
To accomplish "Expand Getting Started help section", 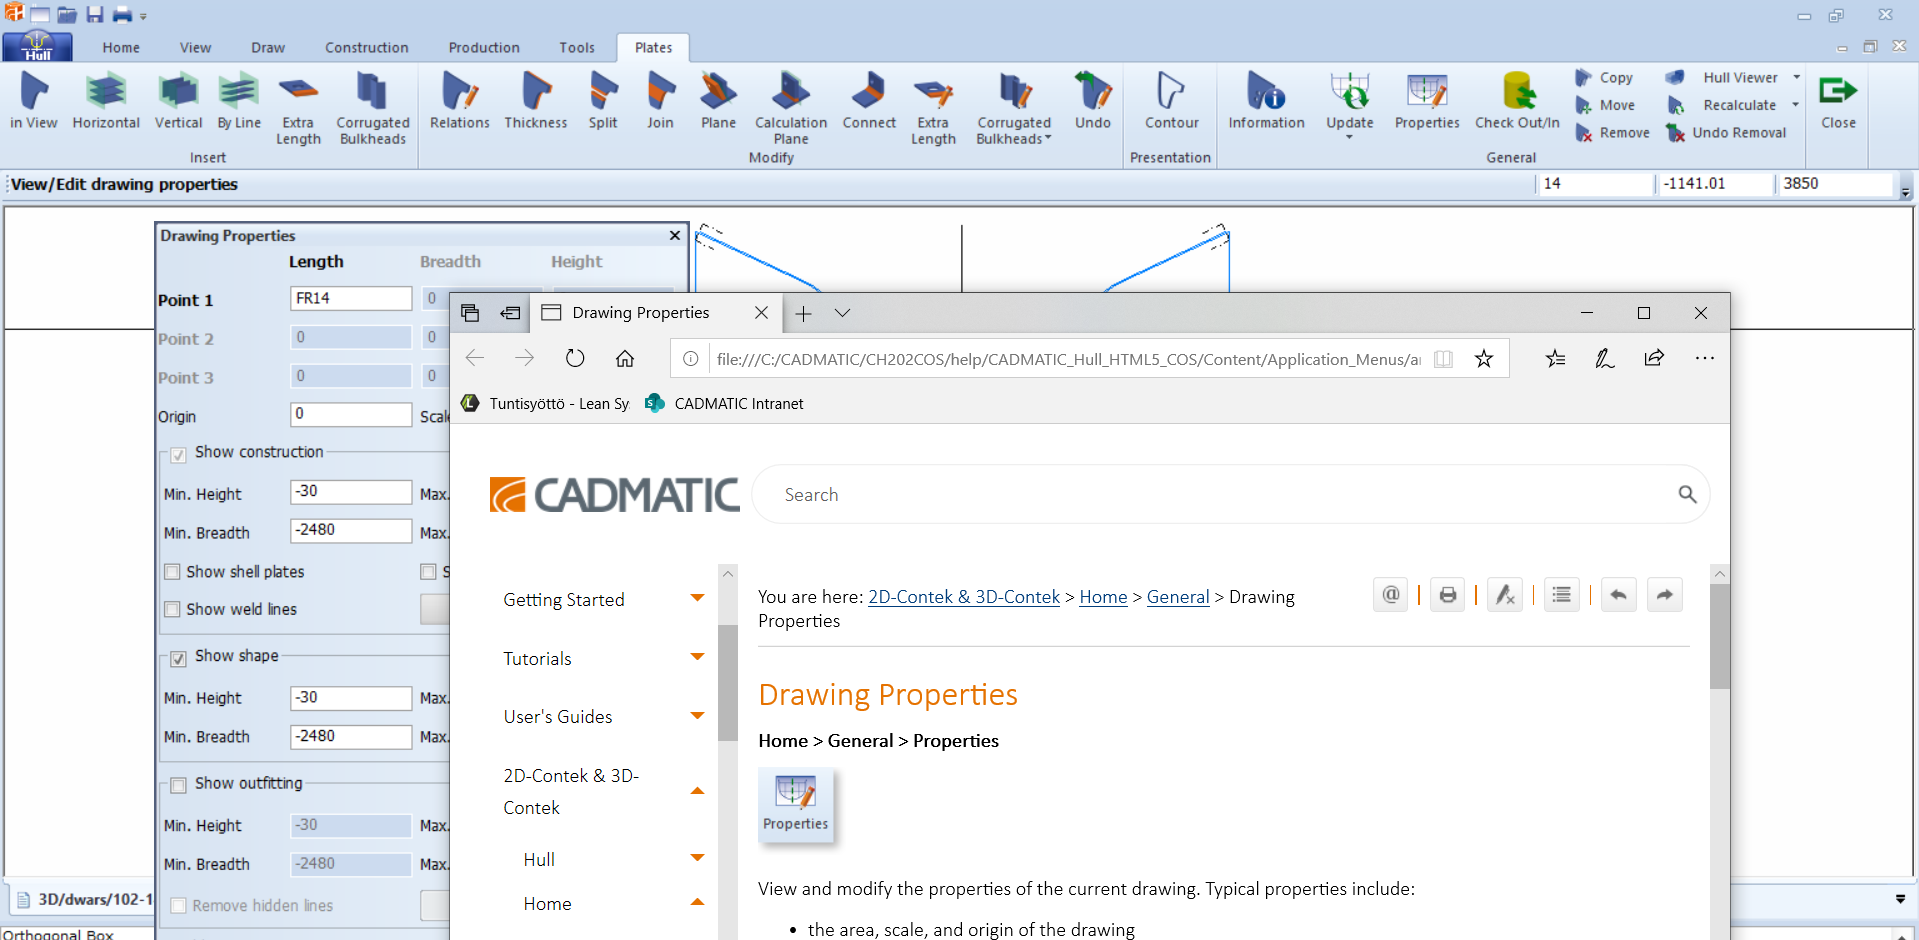I will point(697,598).
